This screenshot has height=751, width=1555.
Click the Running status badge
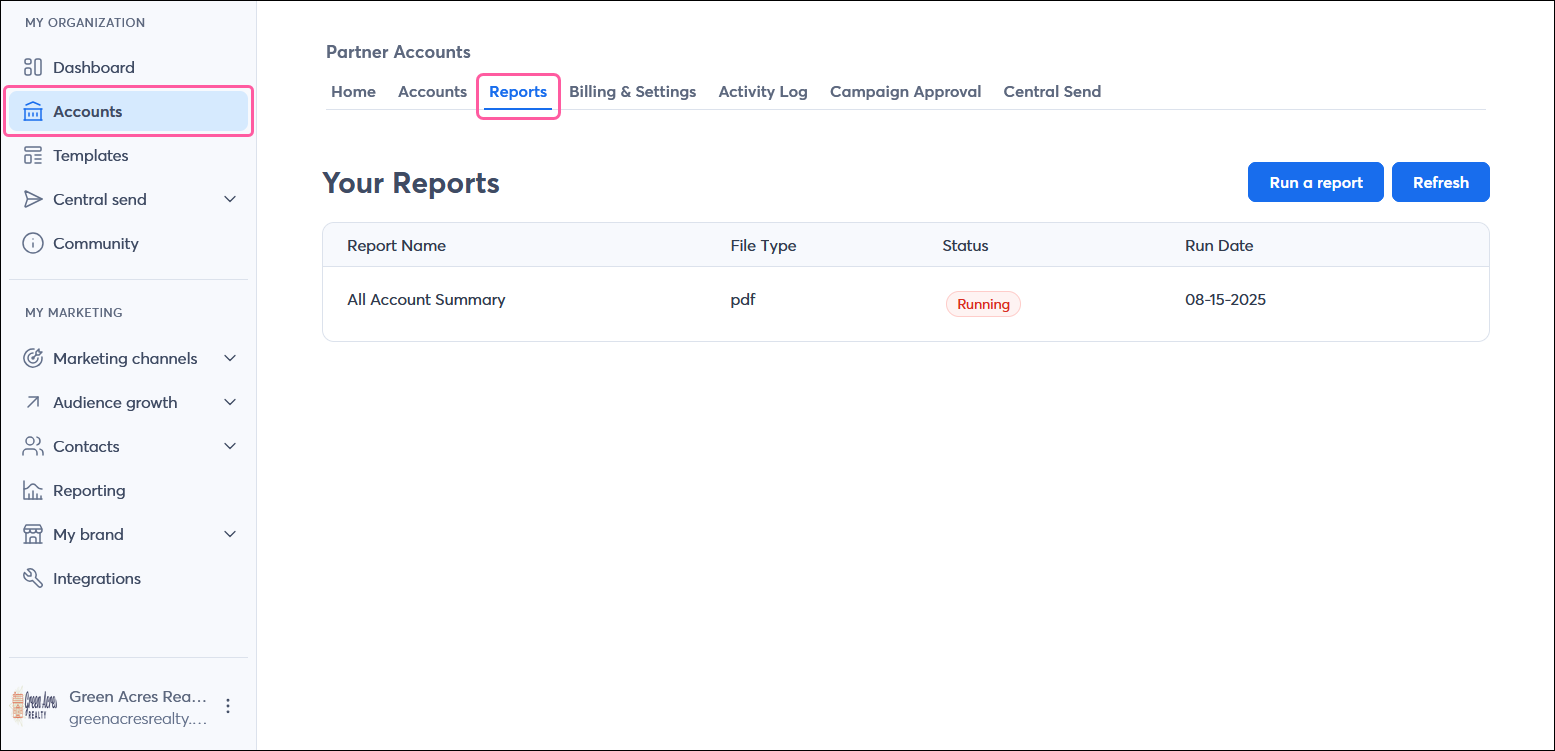click(x=983, y=304)
